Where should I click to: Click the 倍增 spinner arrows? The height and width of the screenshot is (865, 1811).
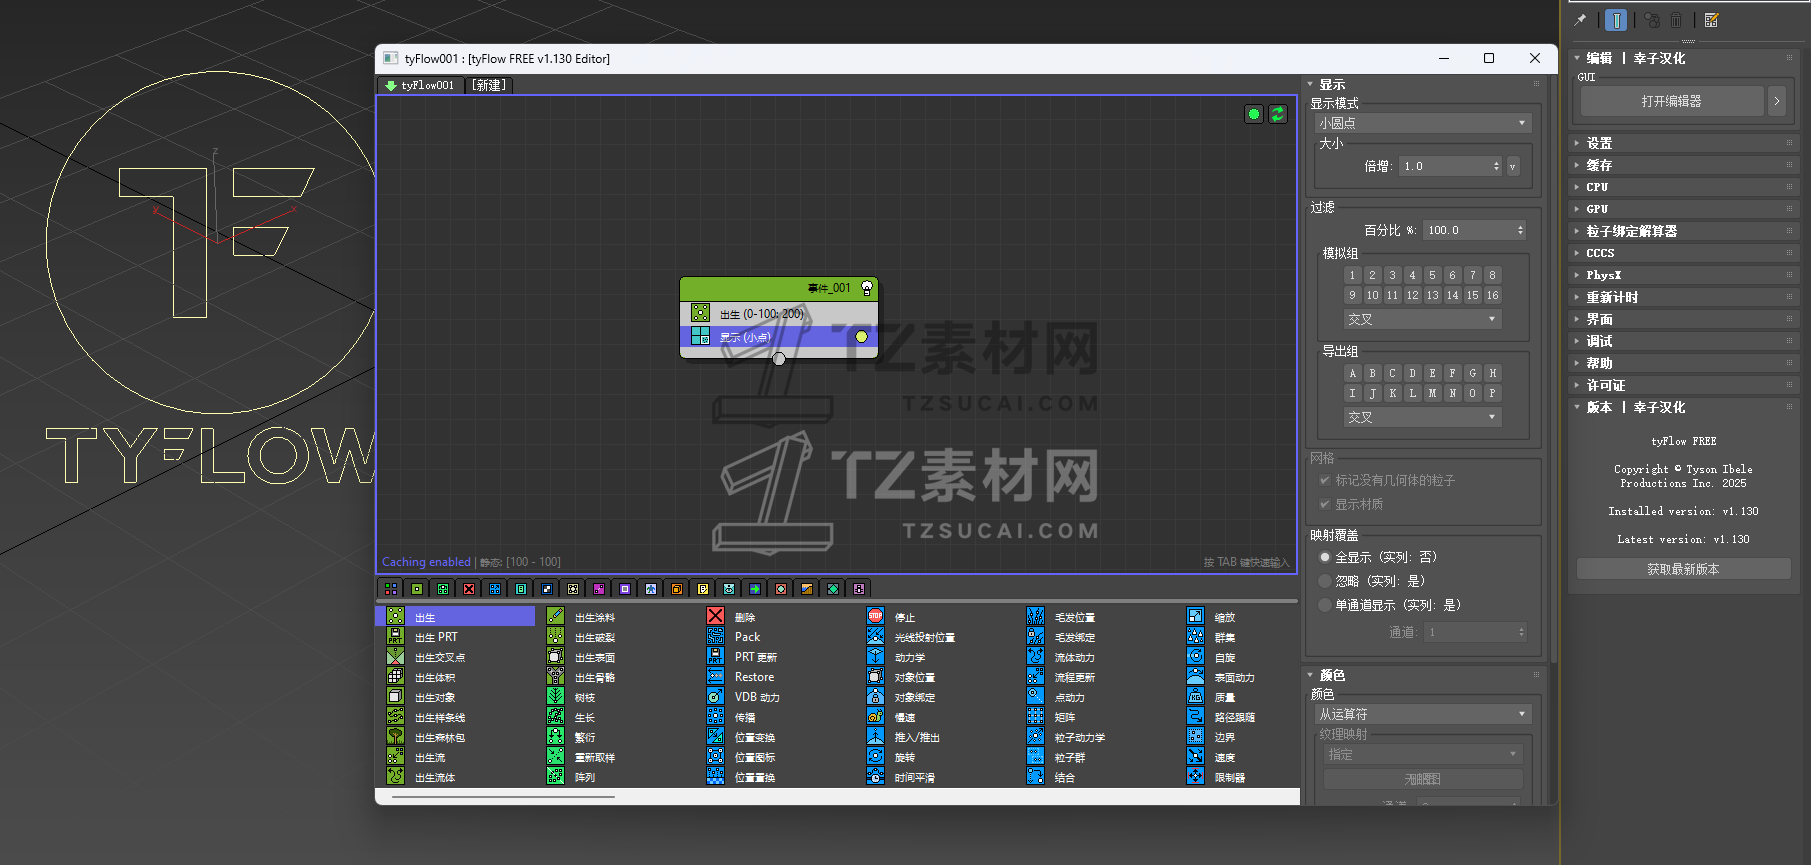[x=1496, y=166]
